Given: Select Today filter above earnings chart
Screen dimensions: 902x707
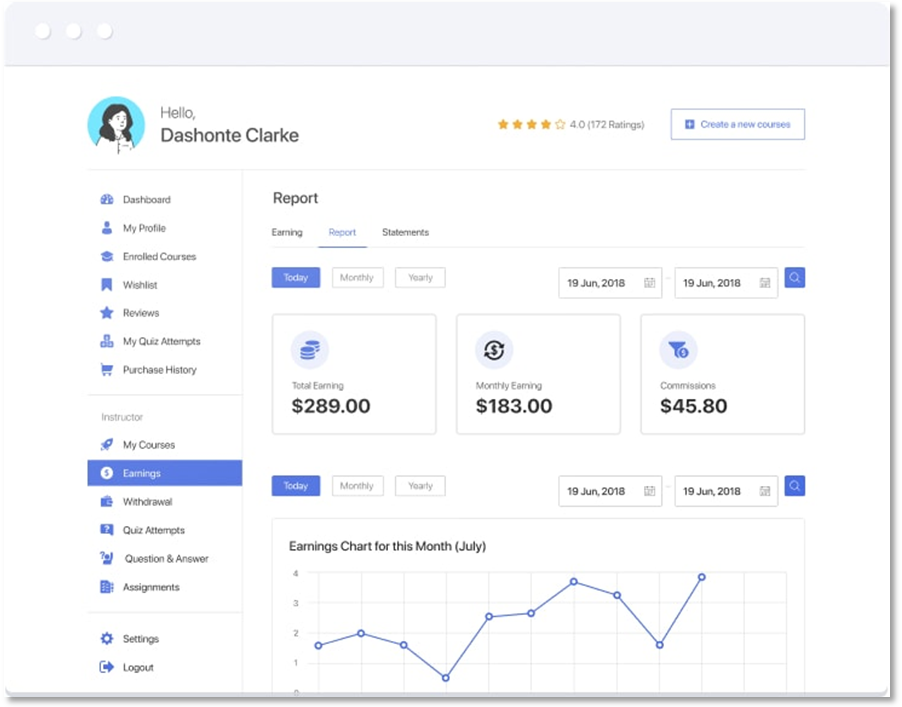Looking at the screenshot, I should click(296, 486).
